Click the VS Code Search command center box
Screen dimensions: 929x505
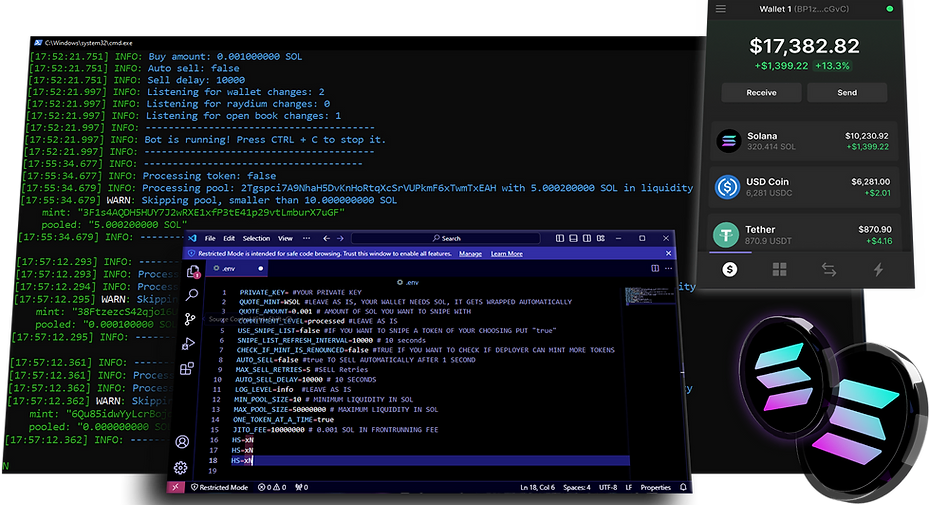[x=446, y=238]
